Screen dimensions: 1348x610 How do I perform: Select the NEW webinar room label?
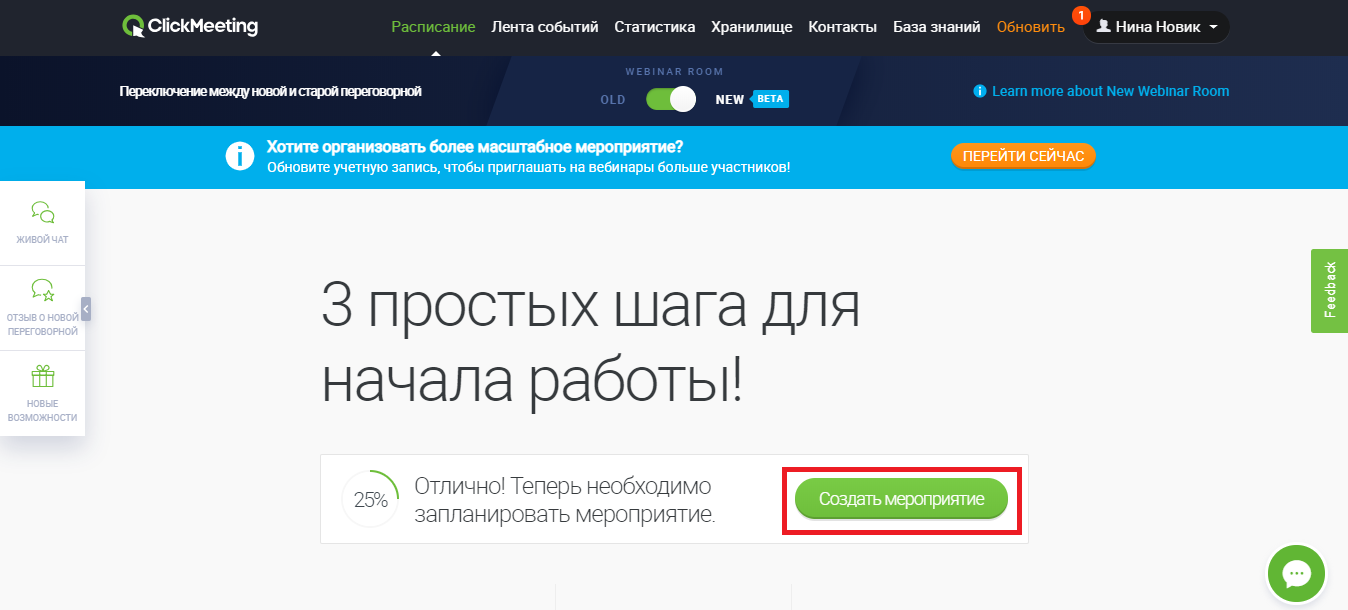729,100
